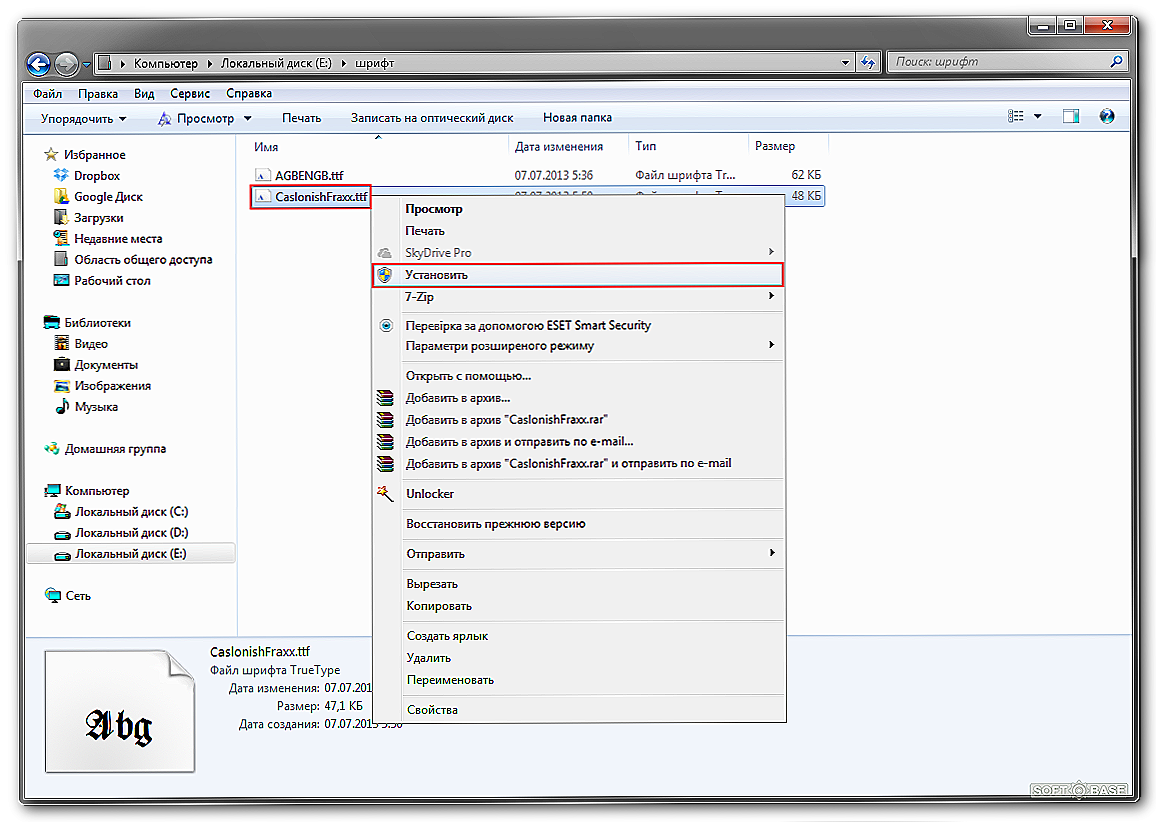Click Записать на оптический диск
The width and height of the screenshot is (1156, 822).
pos(432,118)
